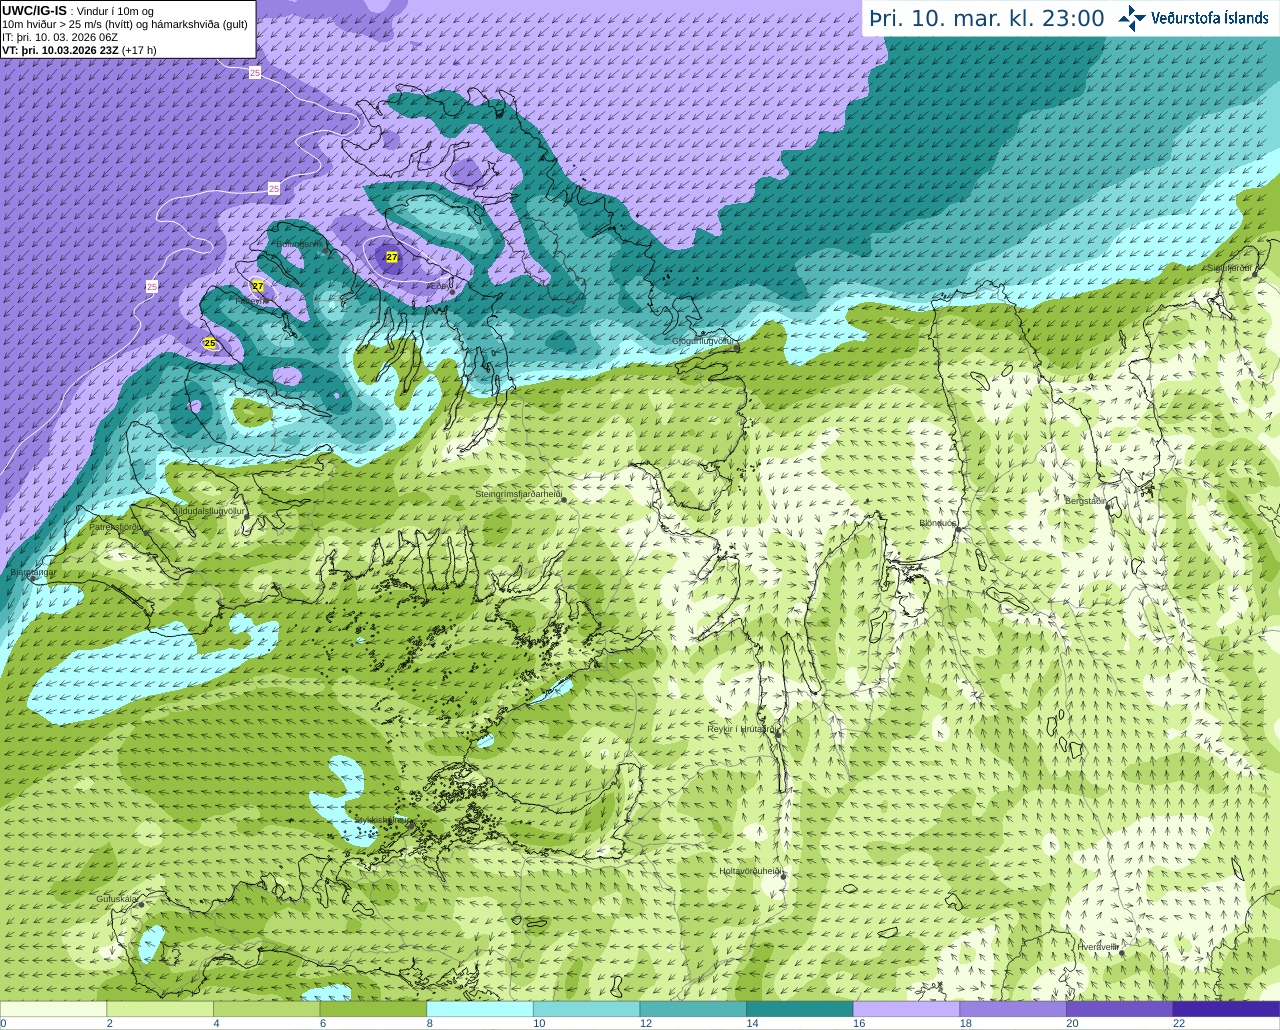Click the date label Þri. 10. mar. kl. 23:00
This screenshot has width=1280, height=1030.
(x=987, y=18)
